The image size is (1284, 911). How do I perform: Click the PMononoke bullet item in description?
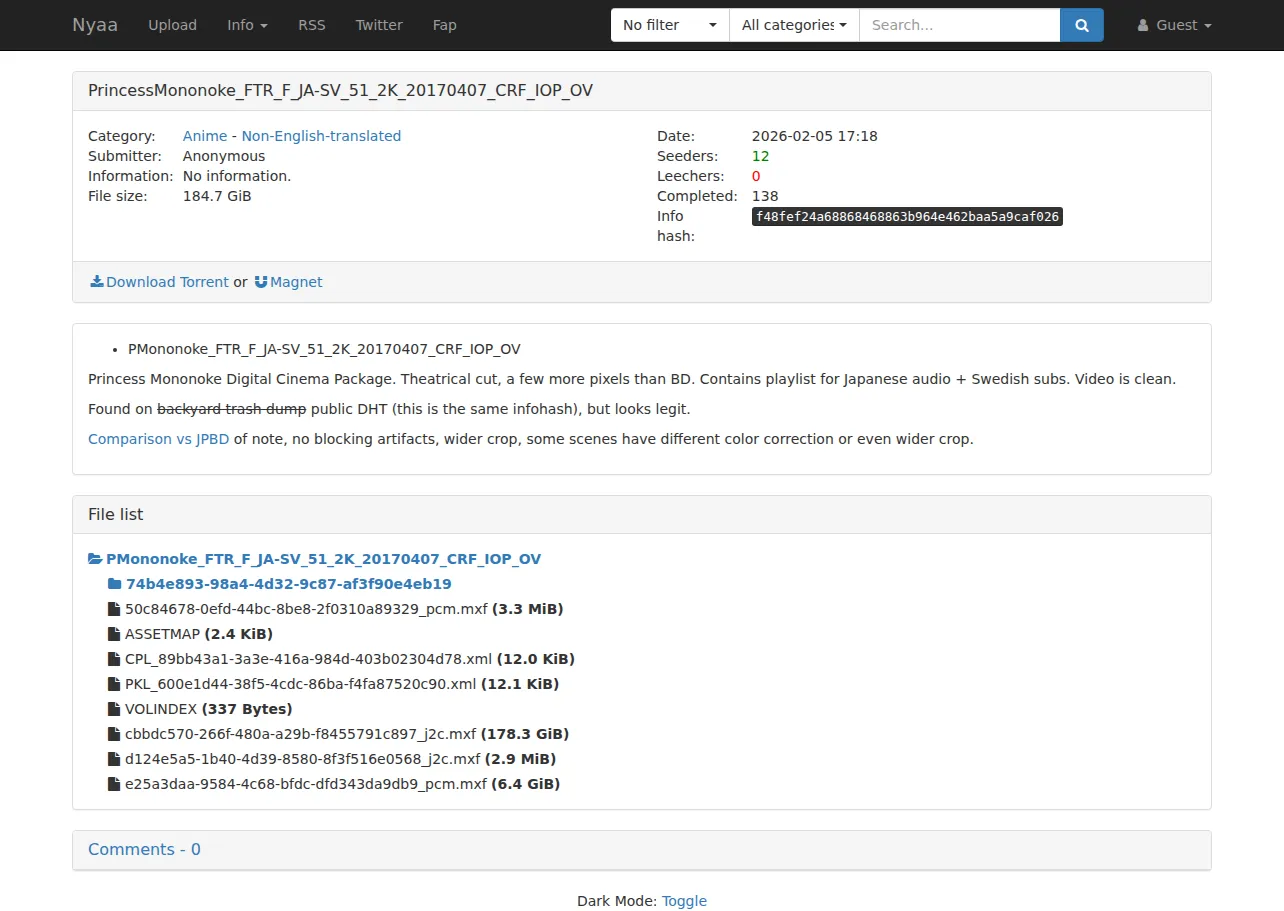click(x=324, y=349)
